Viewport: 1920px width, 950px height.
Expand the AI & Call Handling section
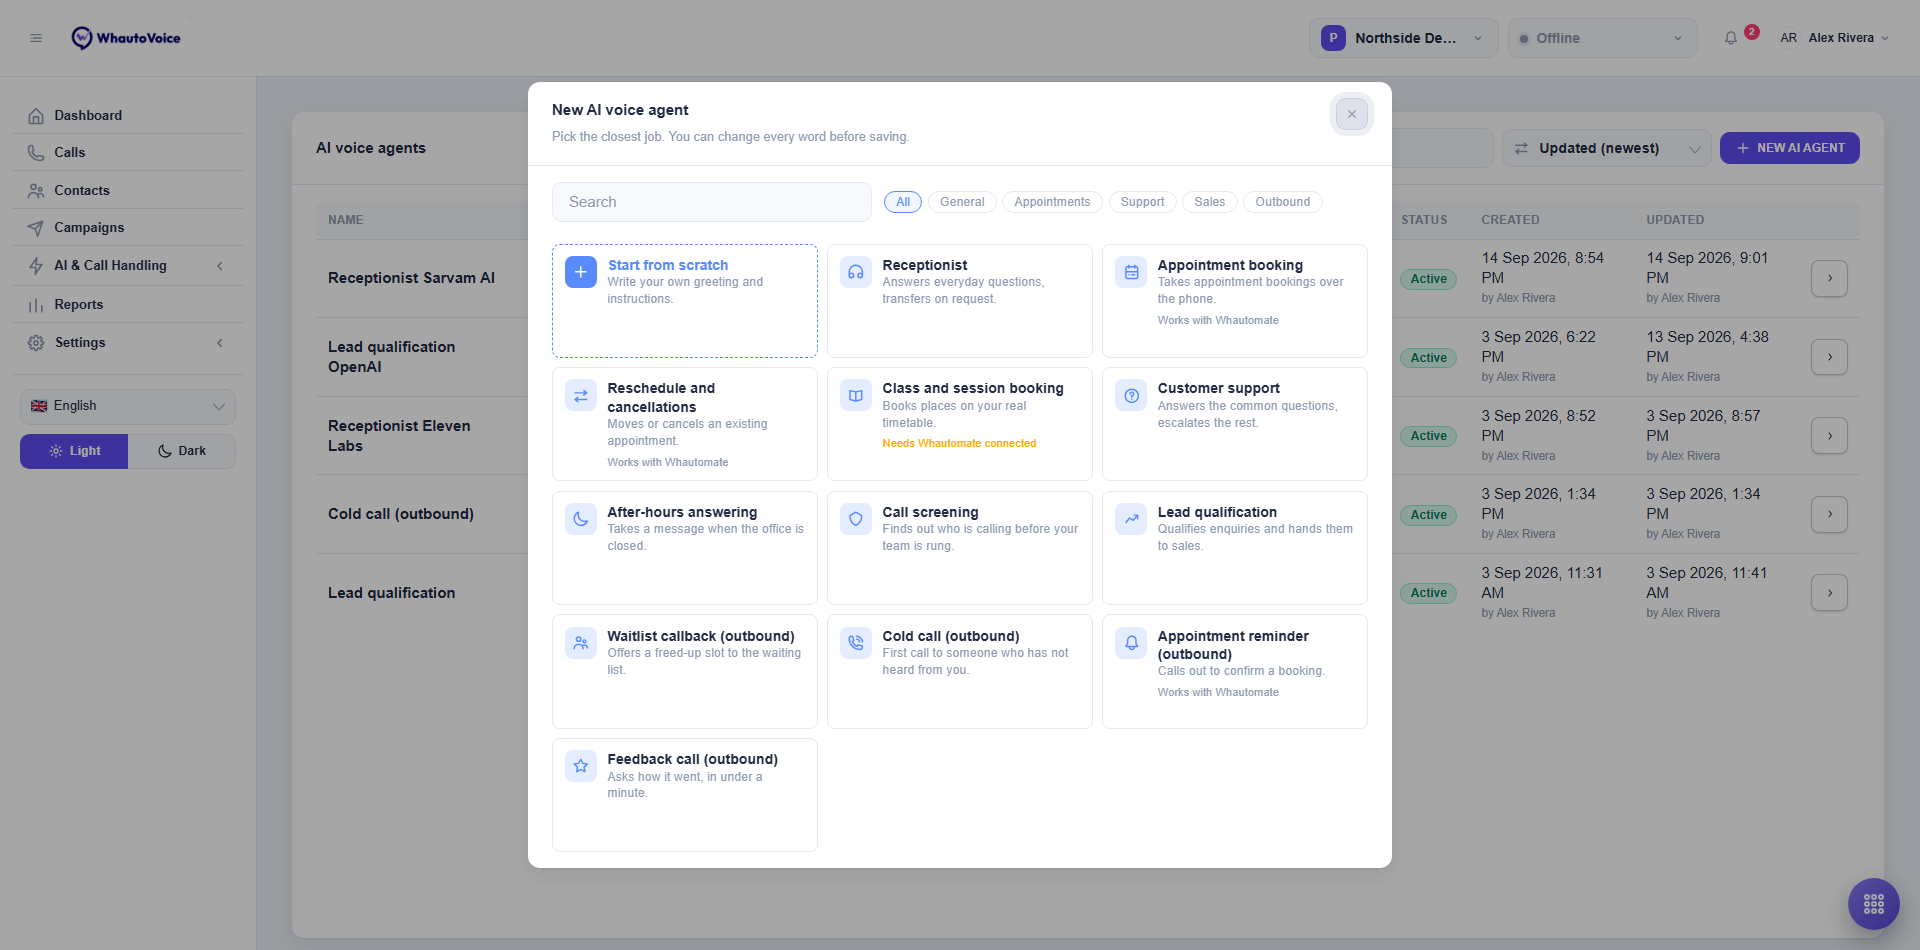point(128,266)
